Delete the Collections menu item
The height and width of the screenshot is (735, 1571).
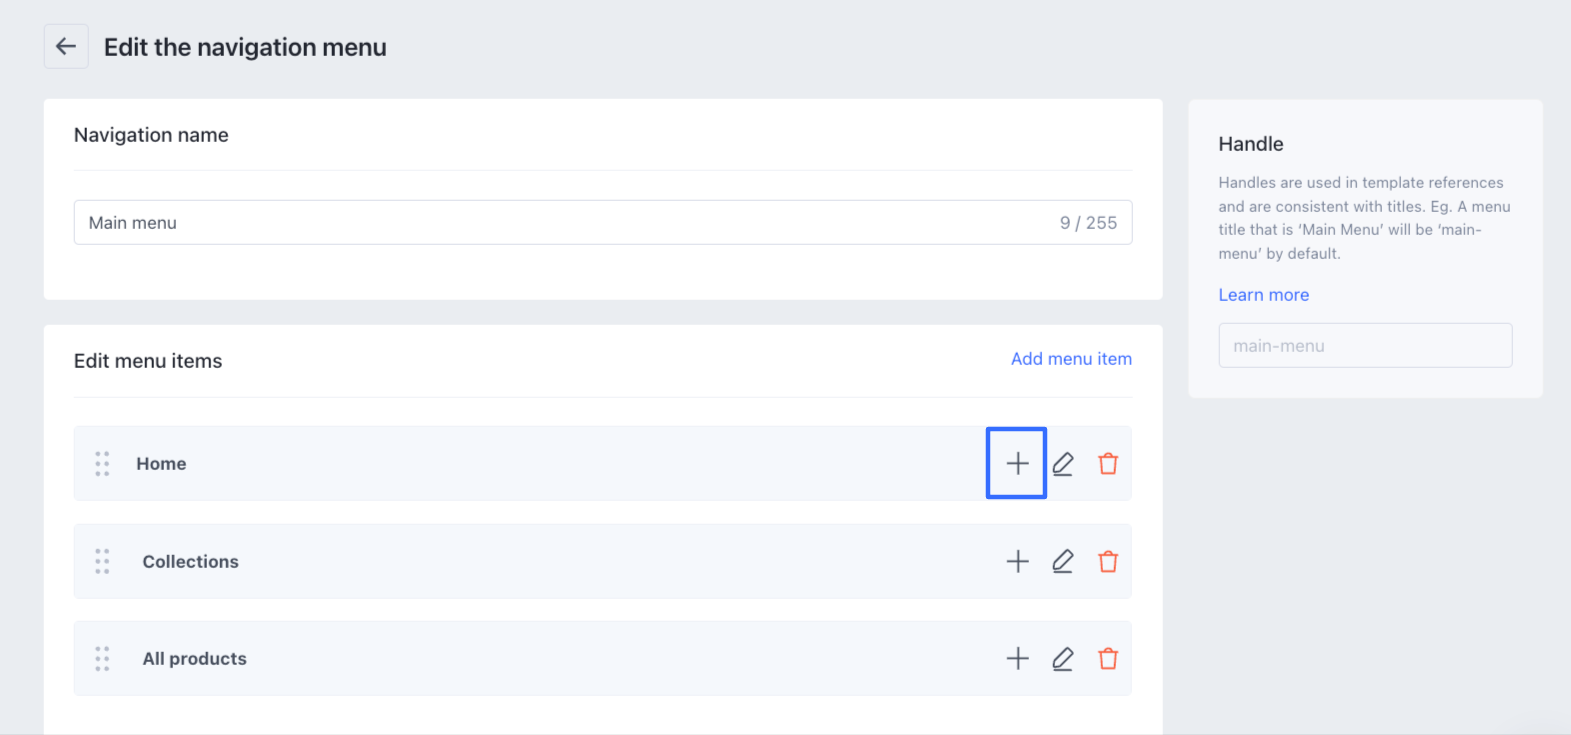pyautogui.click(x=1108, y=561)
